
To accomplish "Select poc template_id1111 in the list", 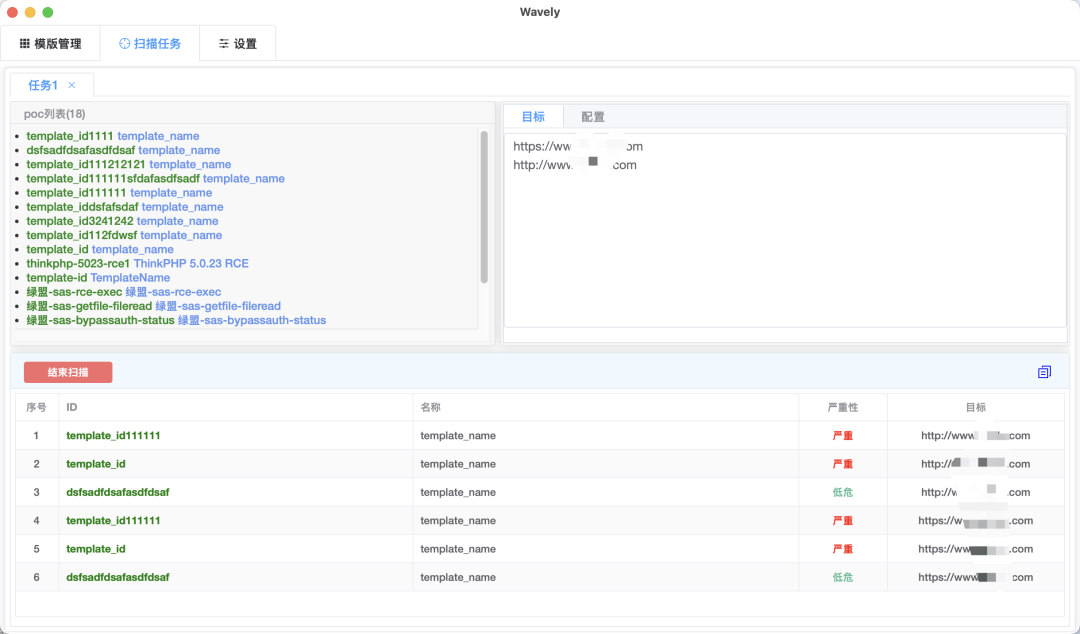I will tap(113, 136).
